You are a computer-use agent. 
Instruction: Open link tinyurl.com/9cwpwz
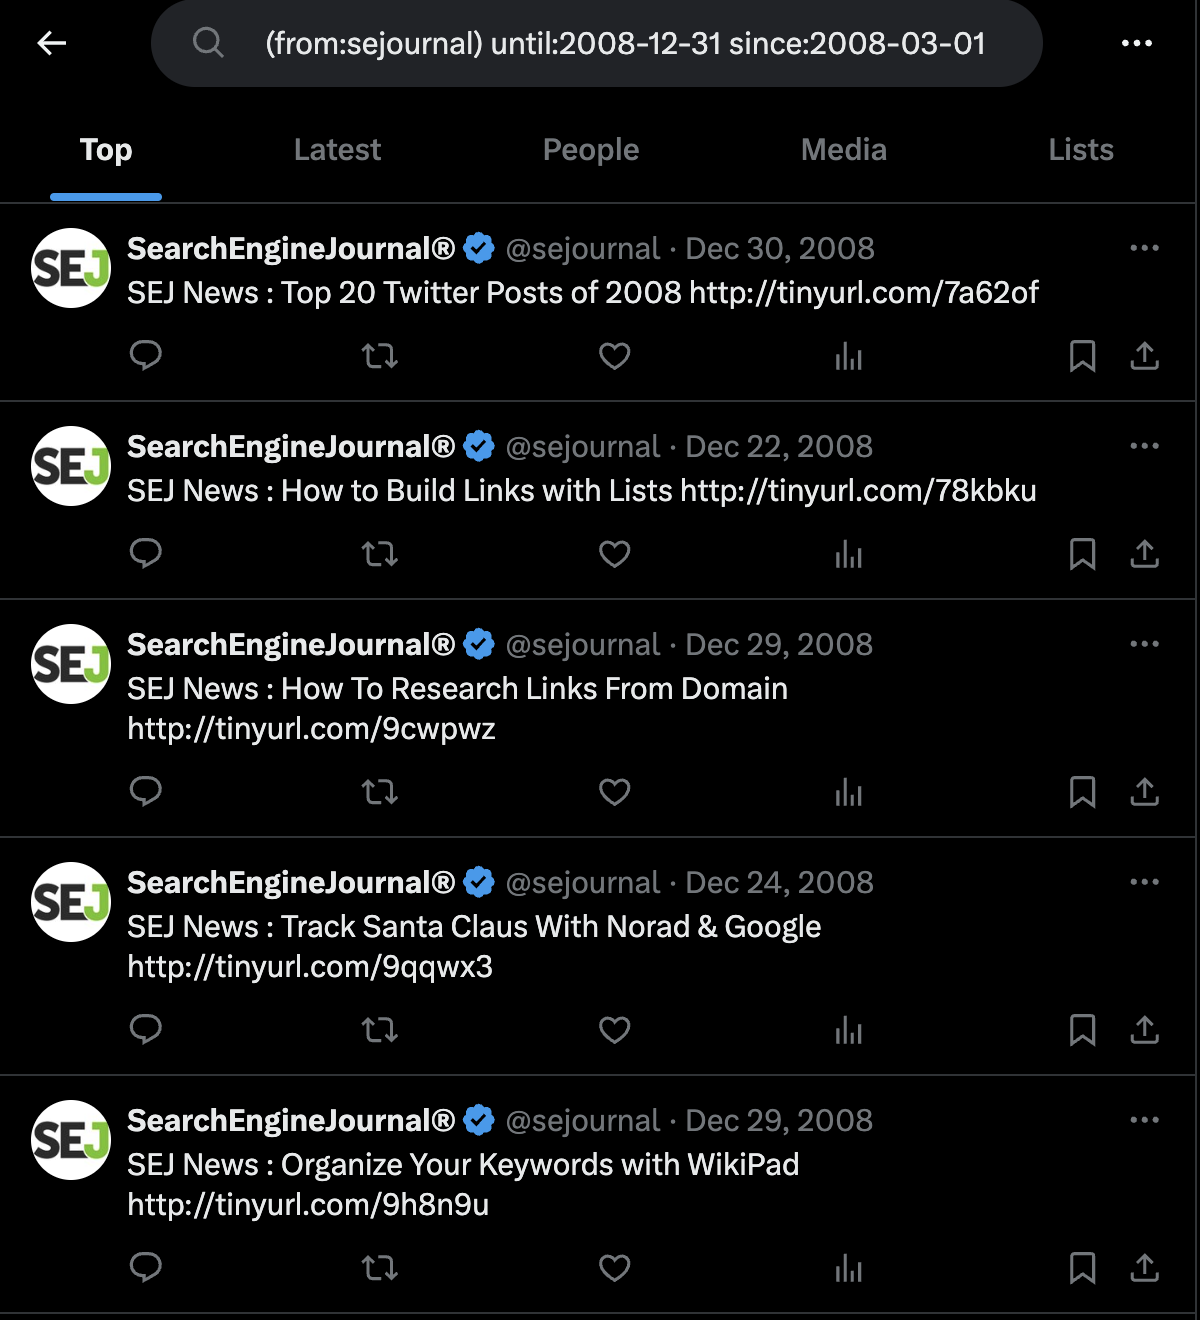point(311,729)
